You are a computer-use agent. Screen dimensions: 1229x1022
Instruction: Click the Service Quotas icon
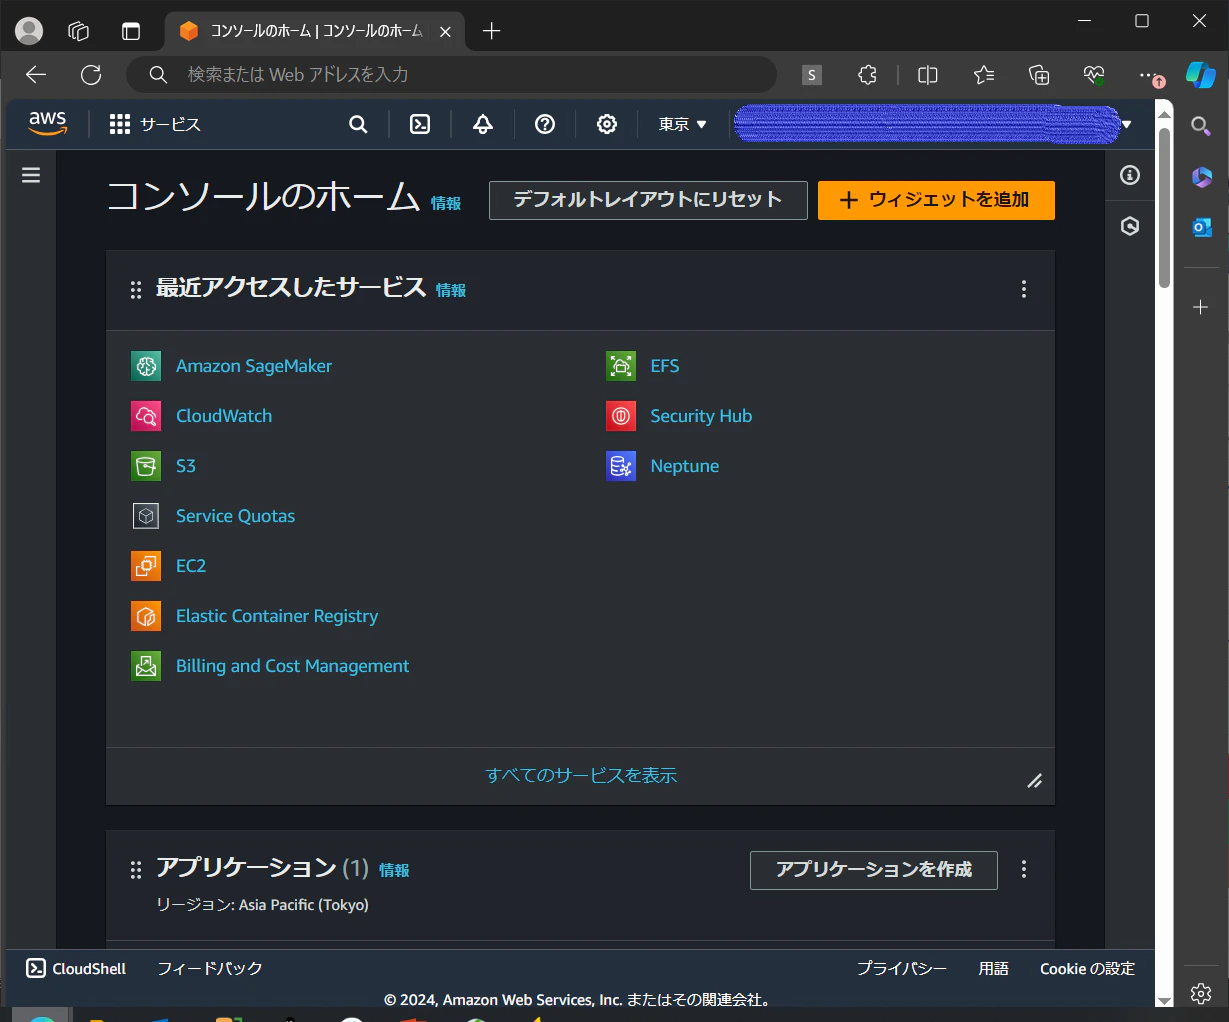tap(146, 516)
